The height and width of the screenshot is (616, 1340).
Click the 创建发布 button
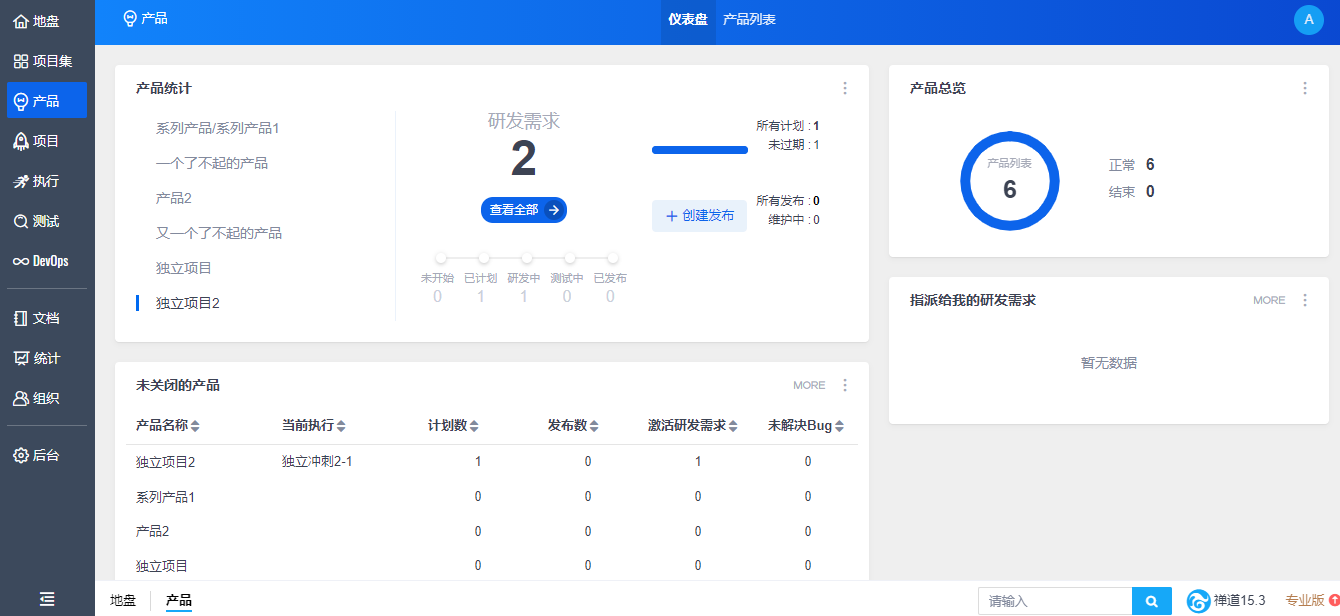[699, 216]
